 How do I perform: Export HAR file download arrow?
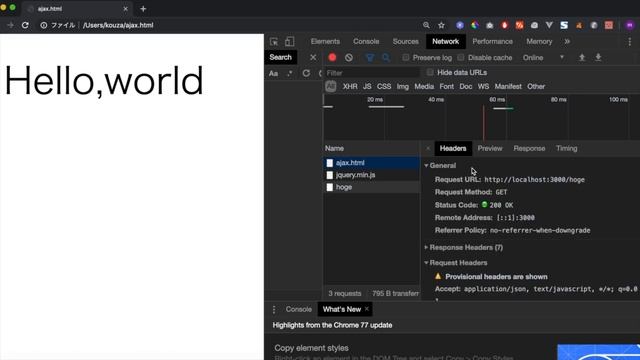pos(598,58)
